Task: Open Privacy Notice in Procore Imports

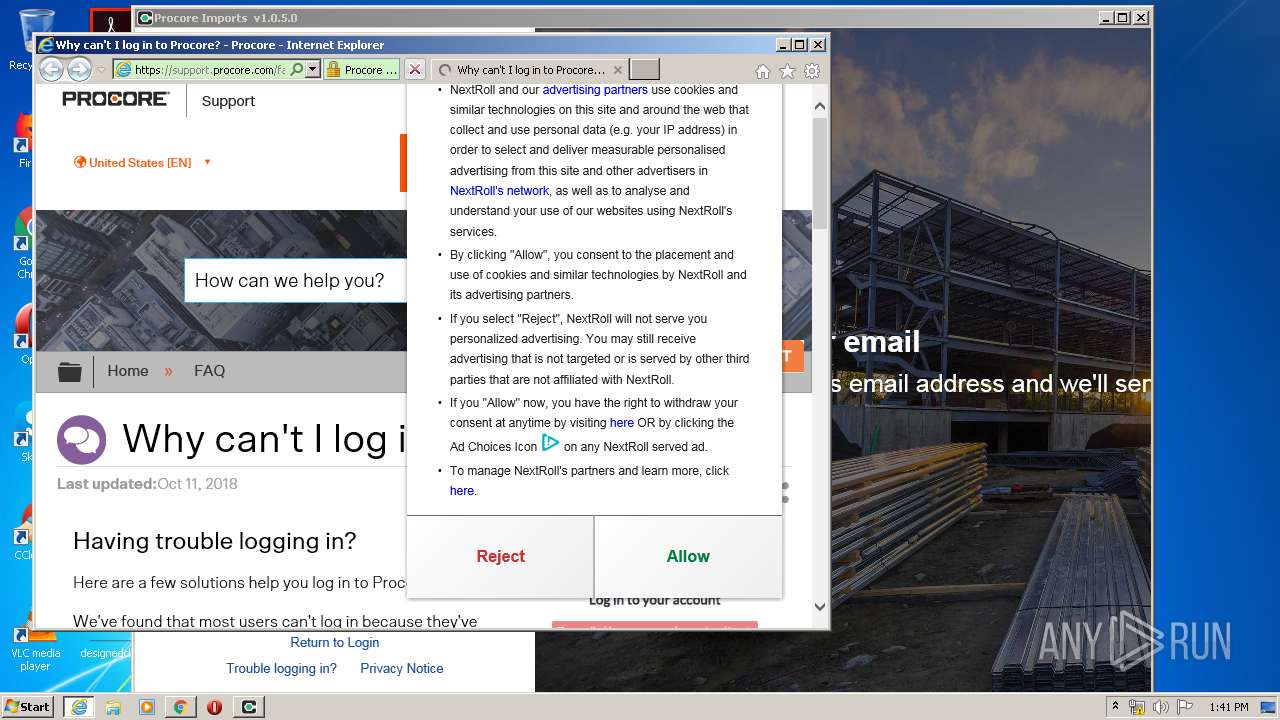Action: (x=402, y=669)
